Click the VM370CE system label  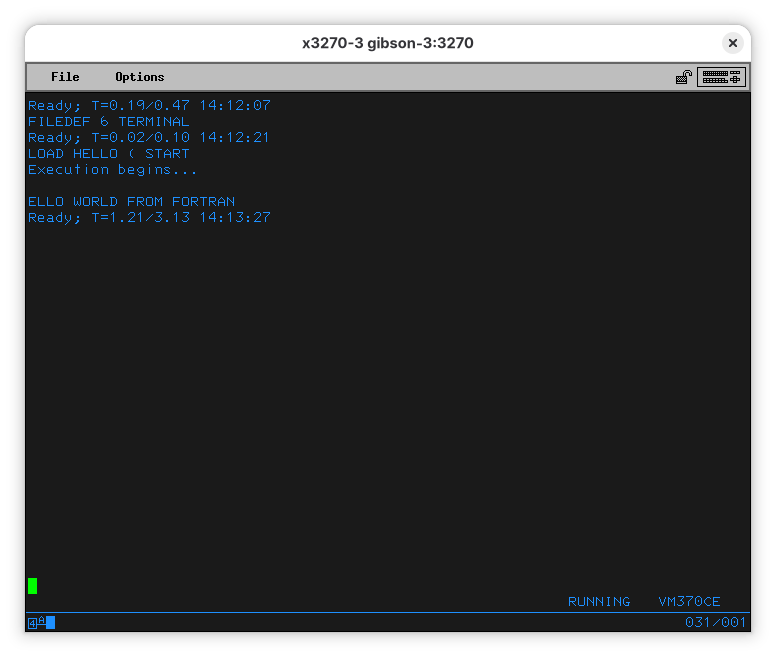[x=689, y=601]
